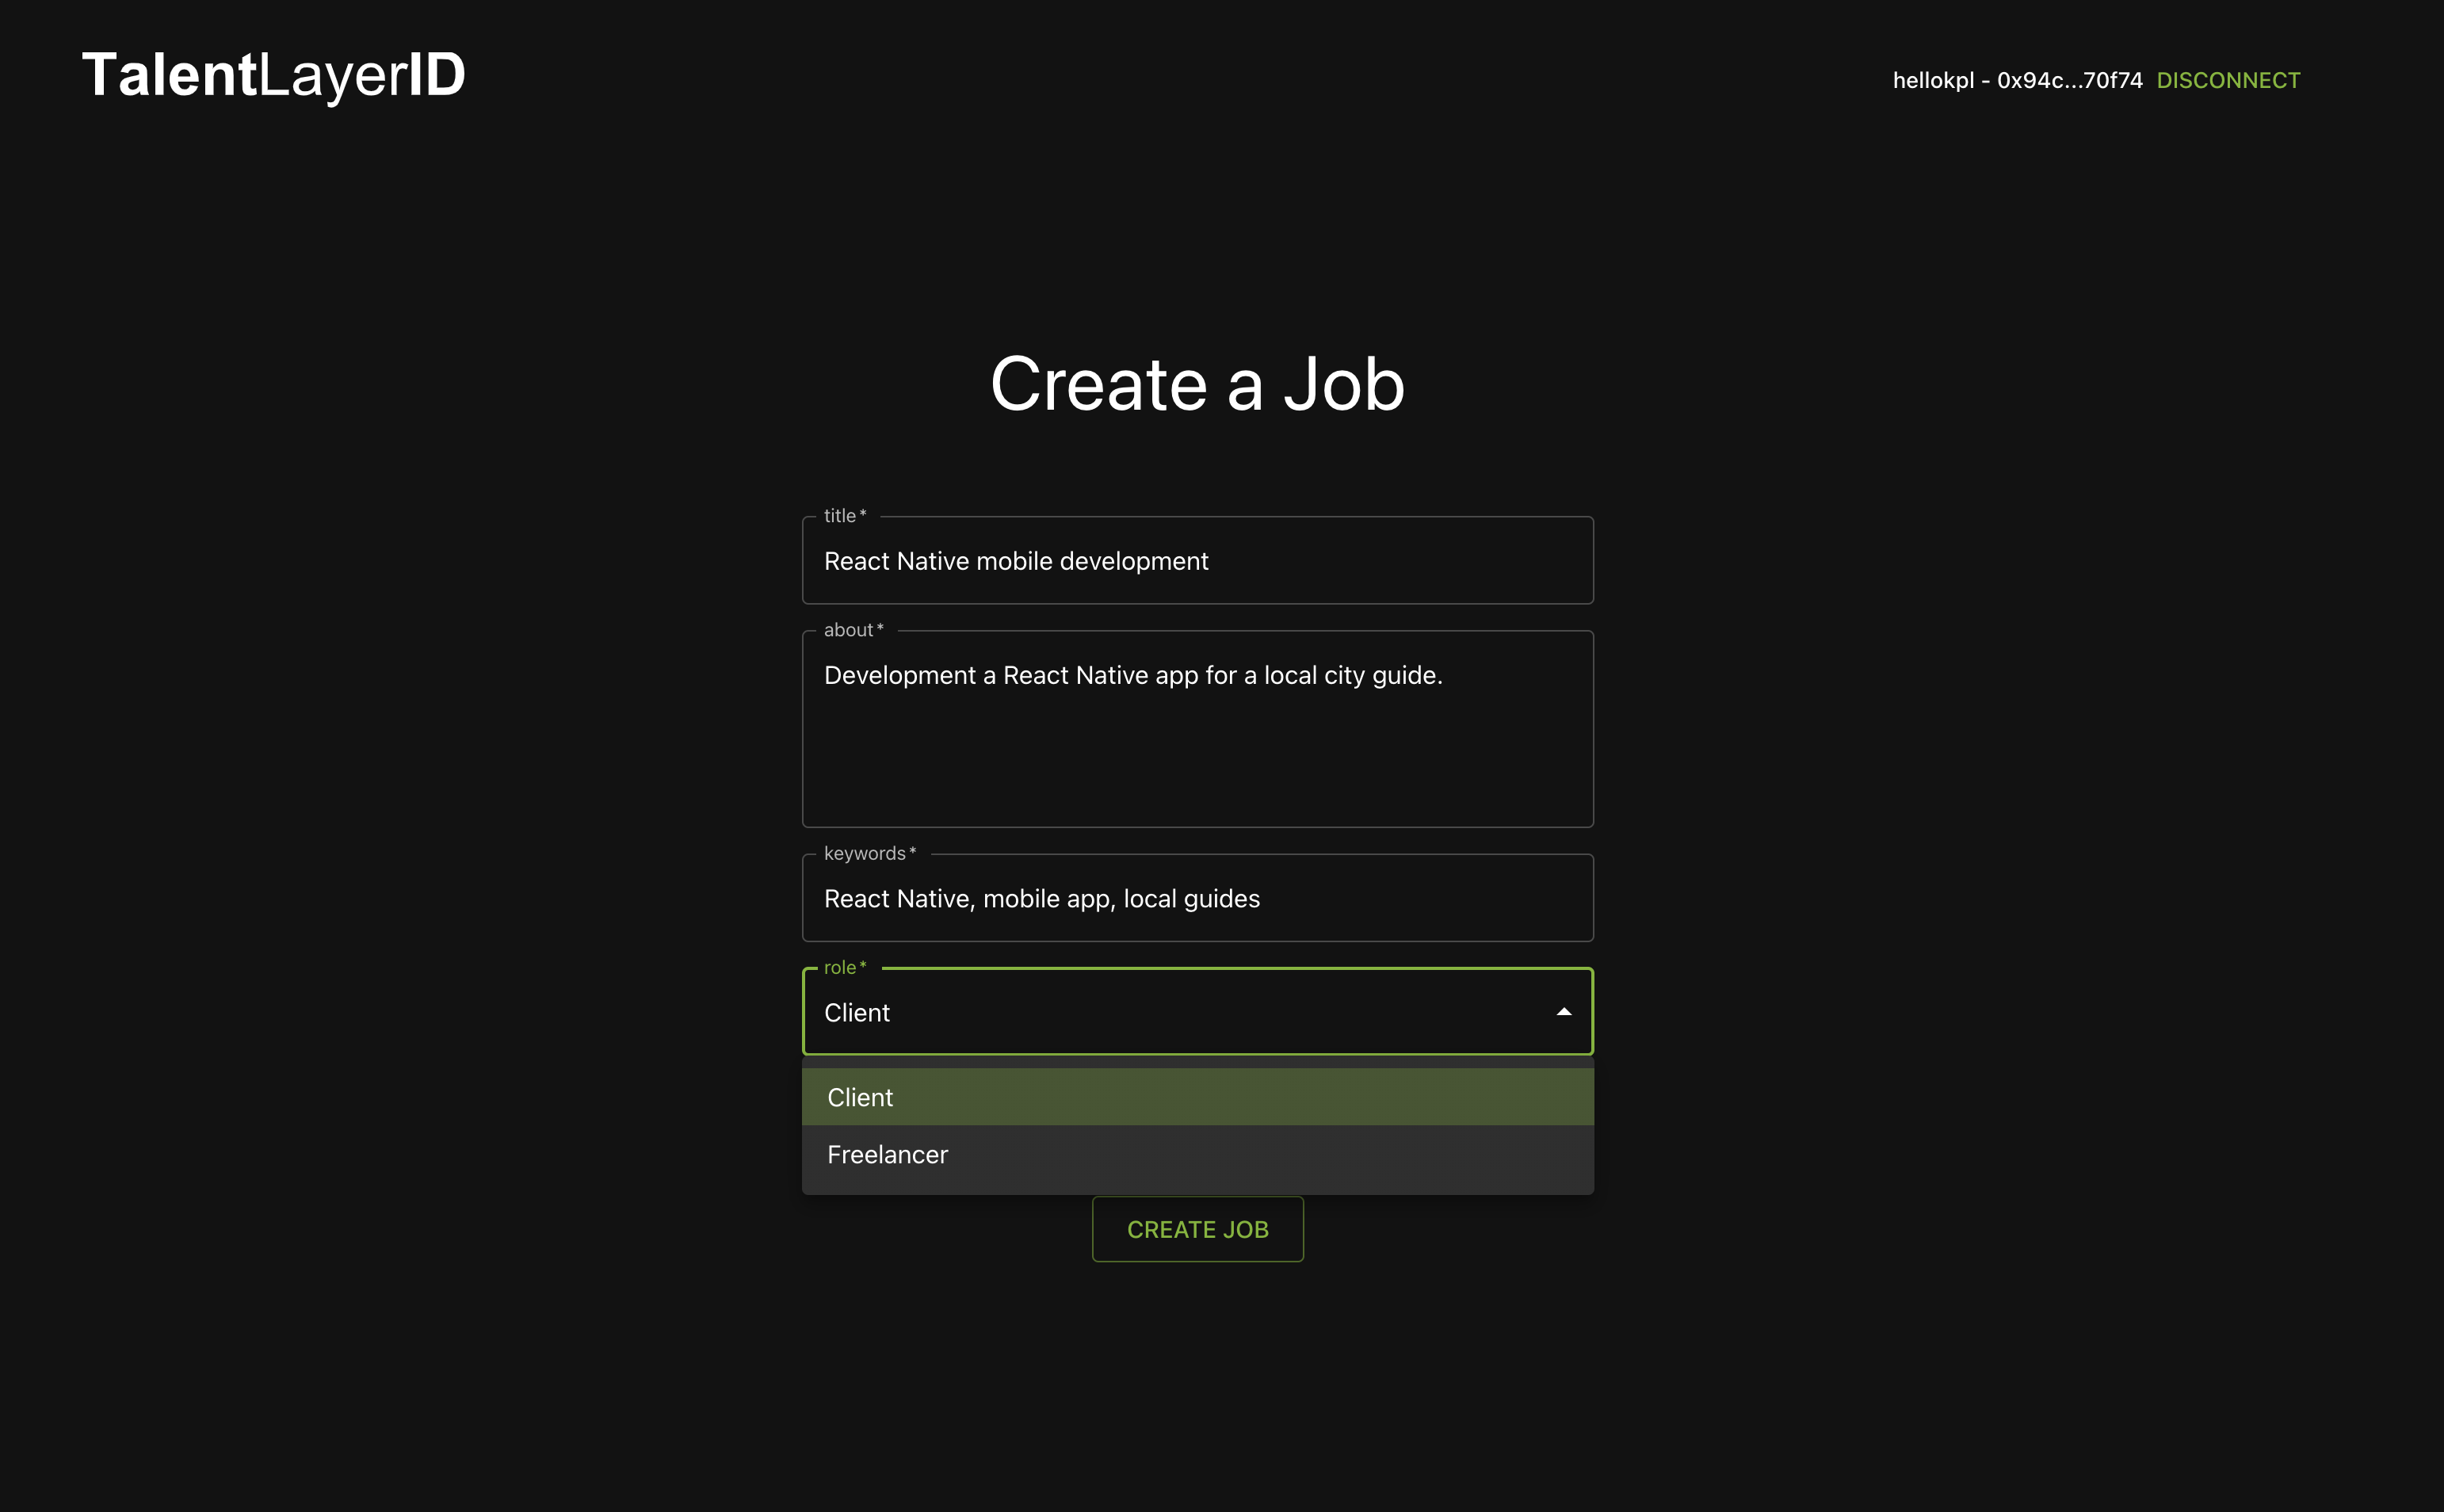The height and width of the screenshot is (1512, 2444).
Task: Click the hellokpl wallet address text
Action: 2016,80
